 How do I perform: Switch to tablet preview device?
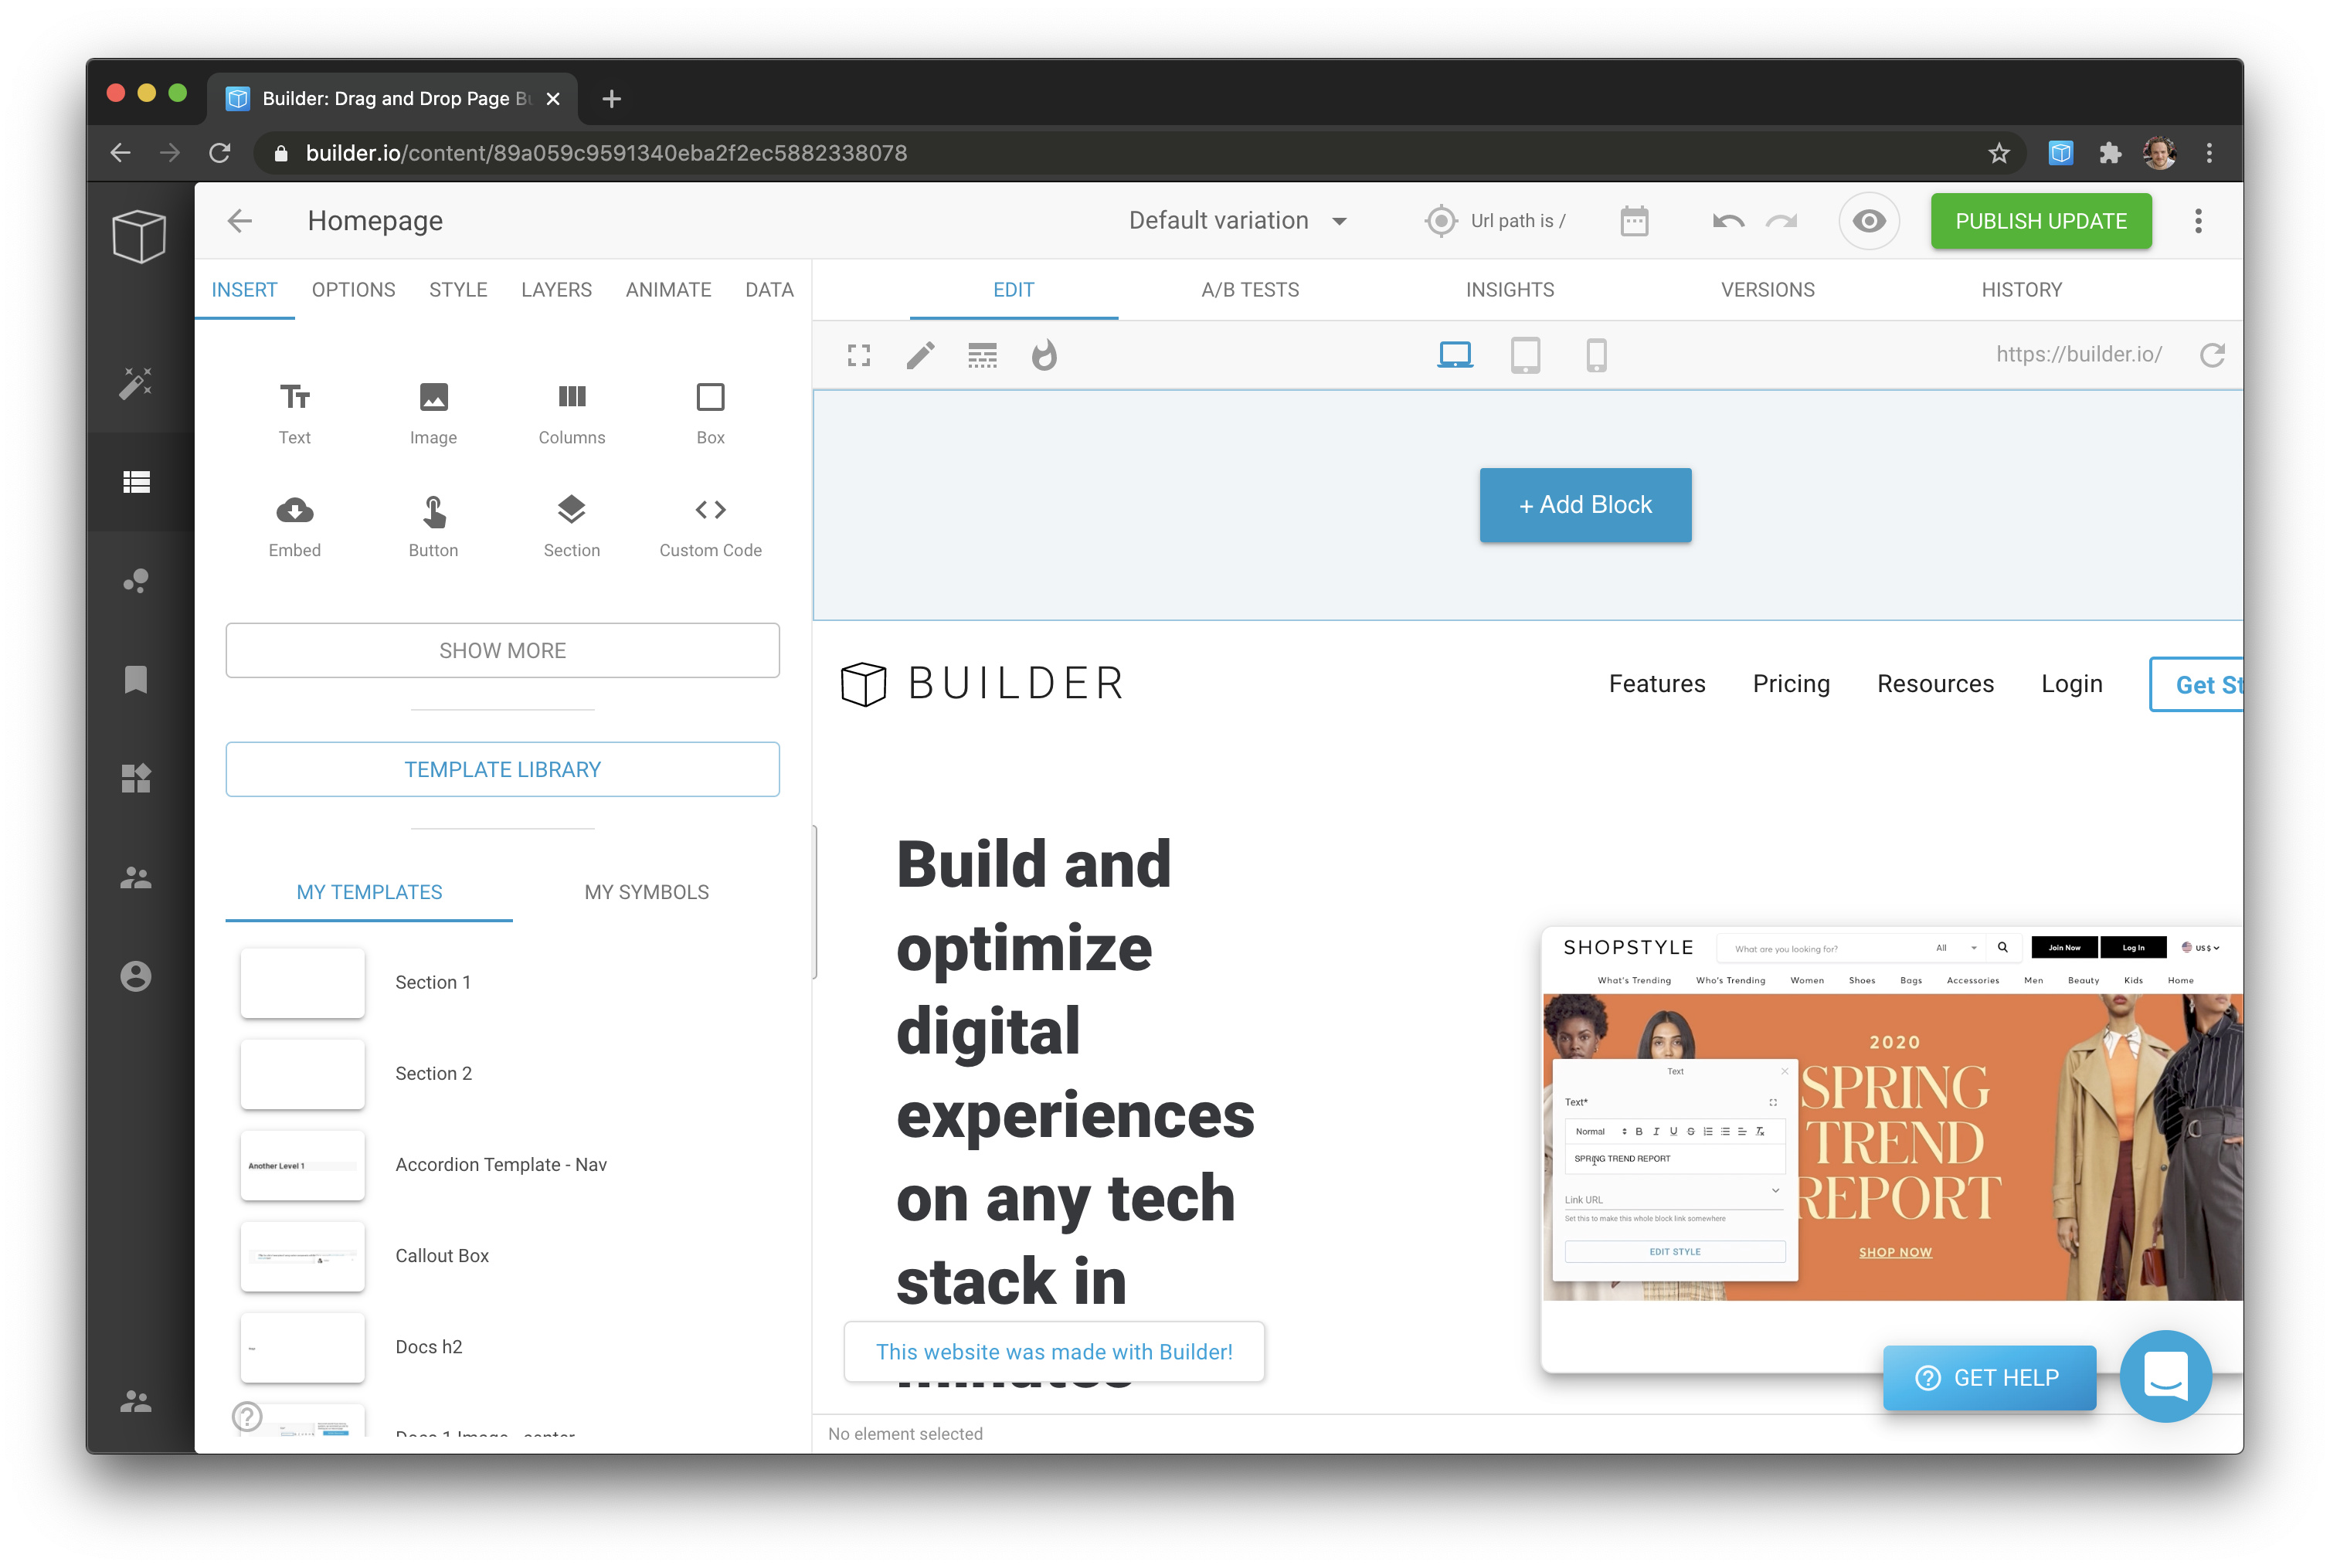coord(1526,355)
